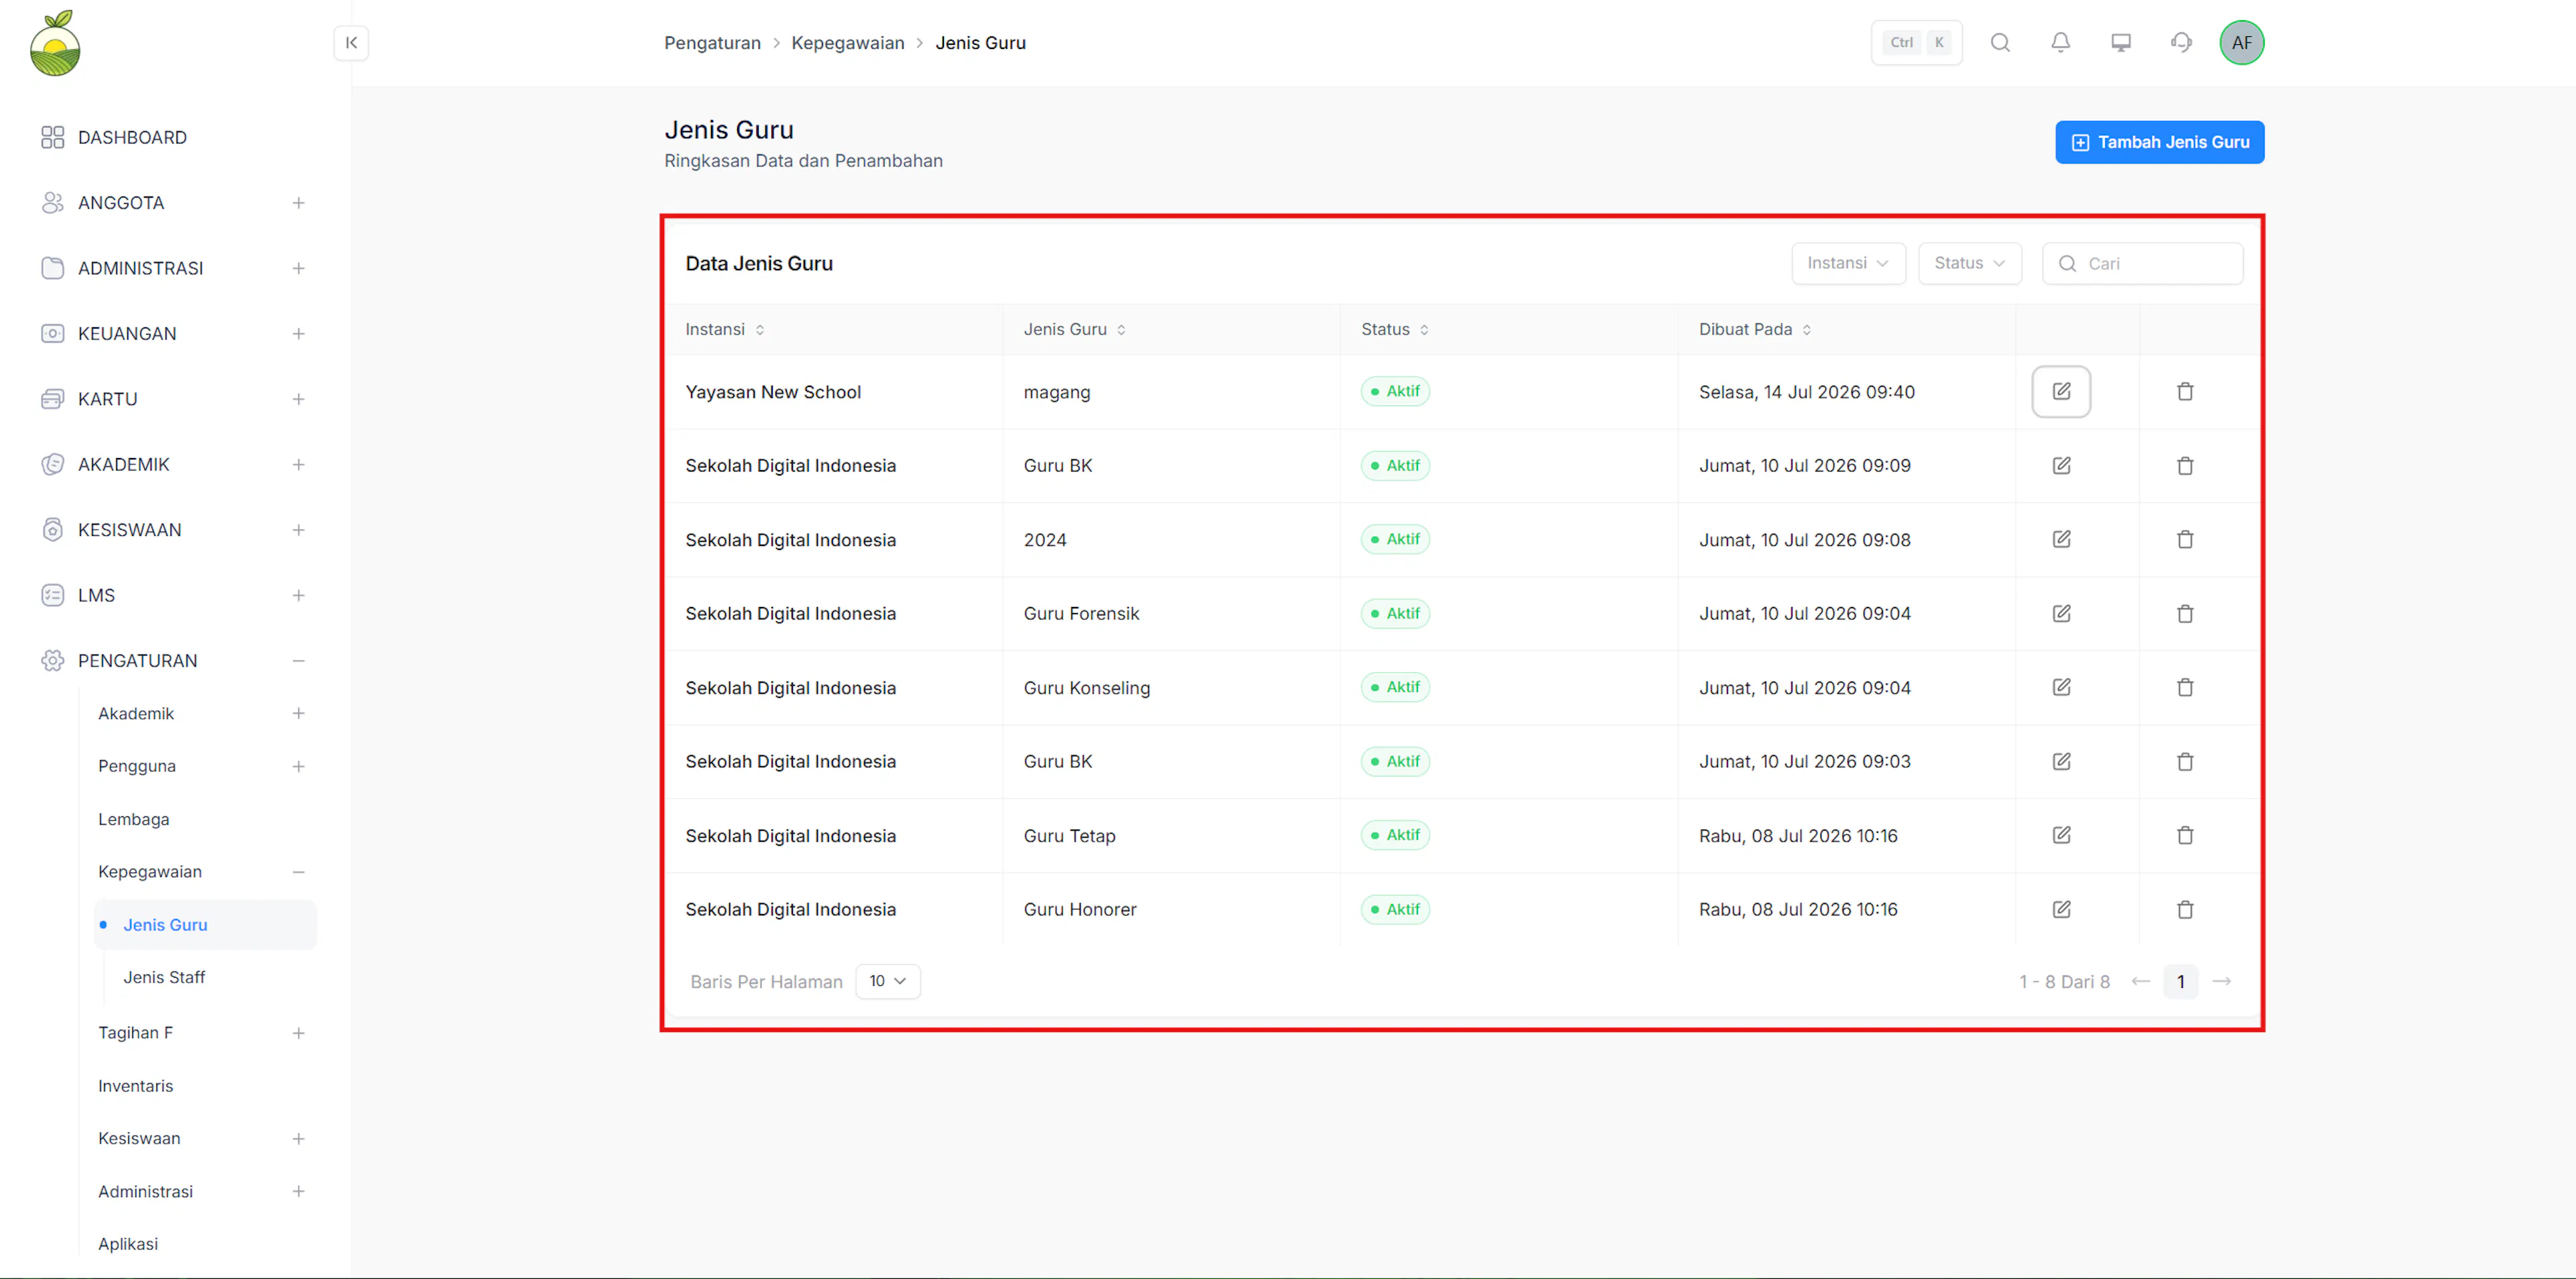Go to Kepegawaian via the breadcrumb

848,43
